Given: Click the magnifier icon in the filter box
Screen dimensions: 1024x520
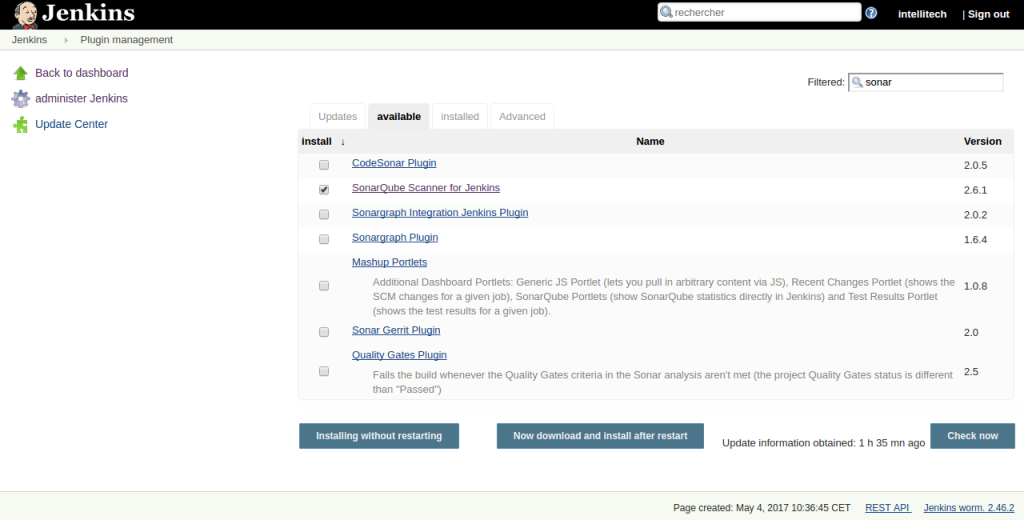Looking at the screenshot, I should tap(857, 82).
